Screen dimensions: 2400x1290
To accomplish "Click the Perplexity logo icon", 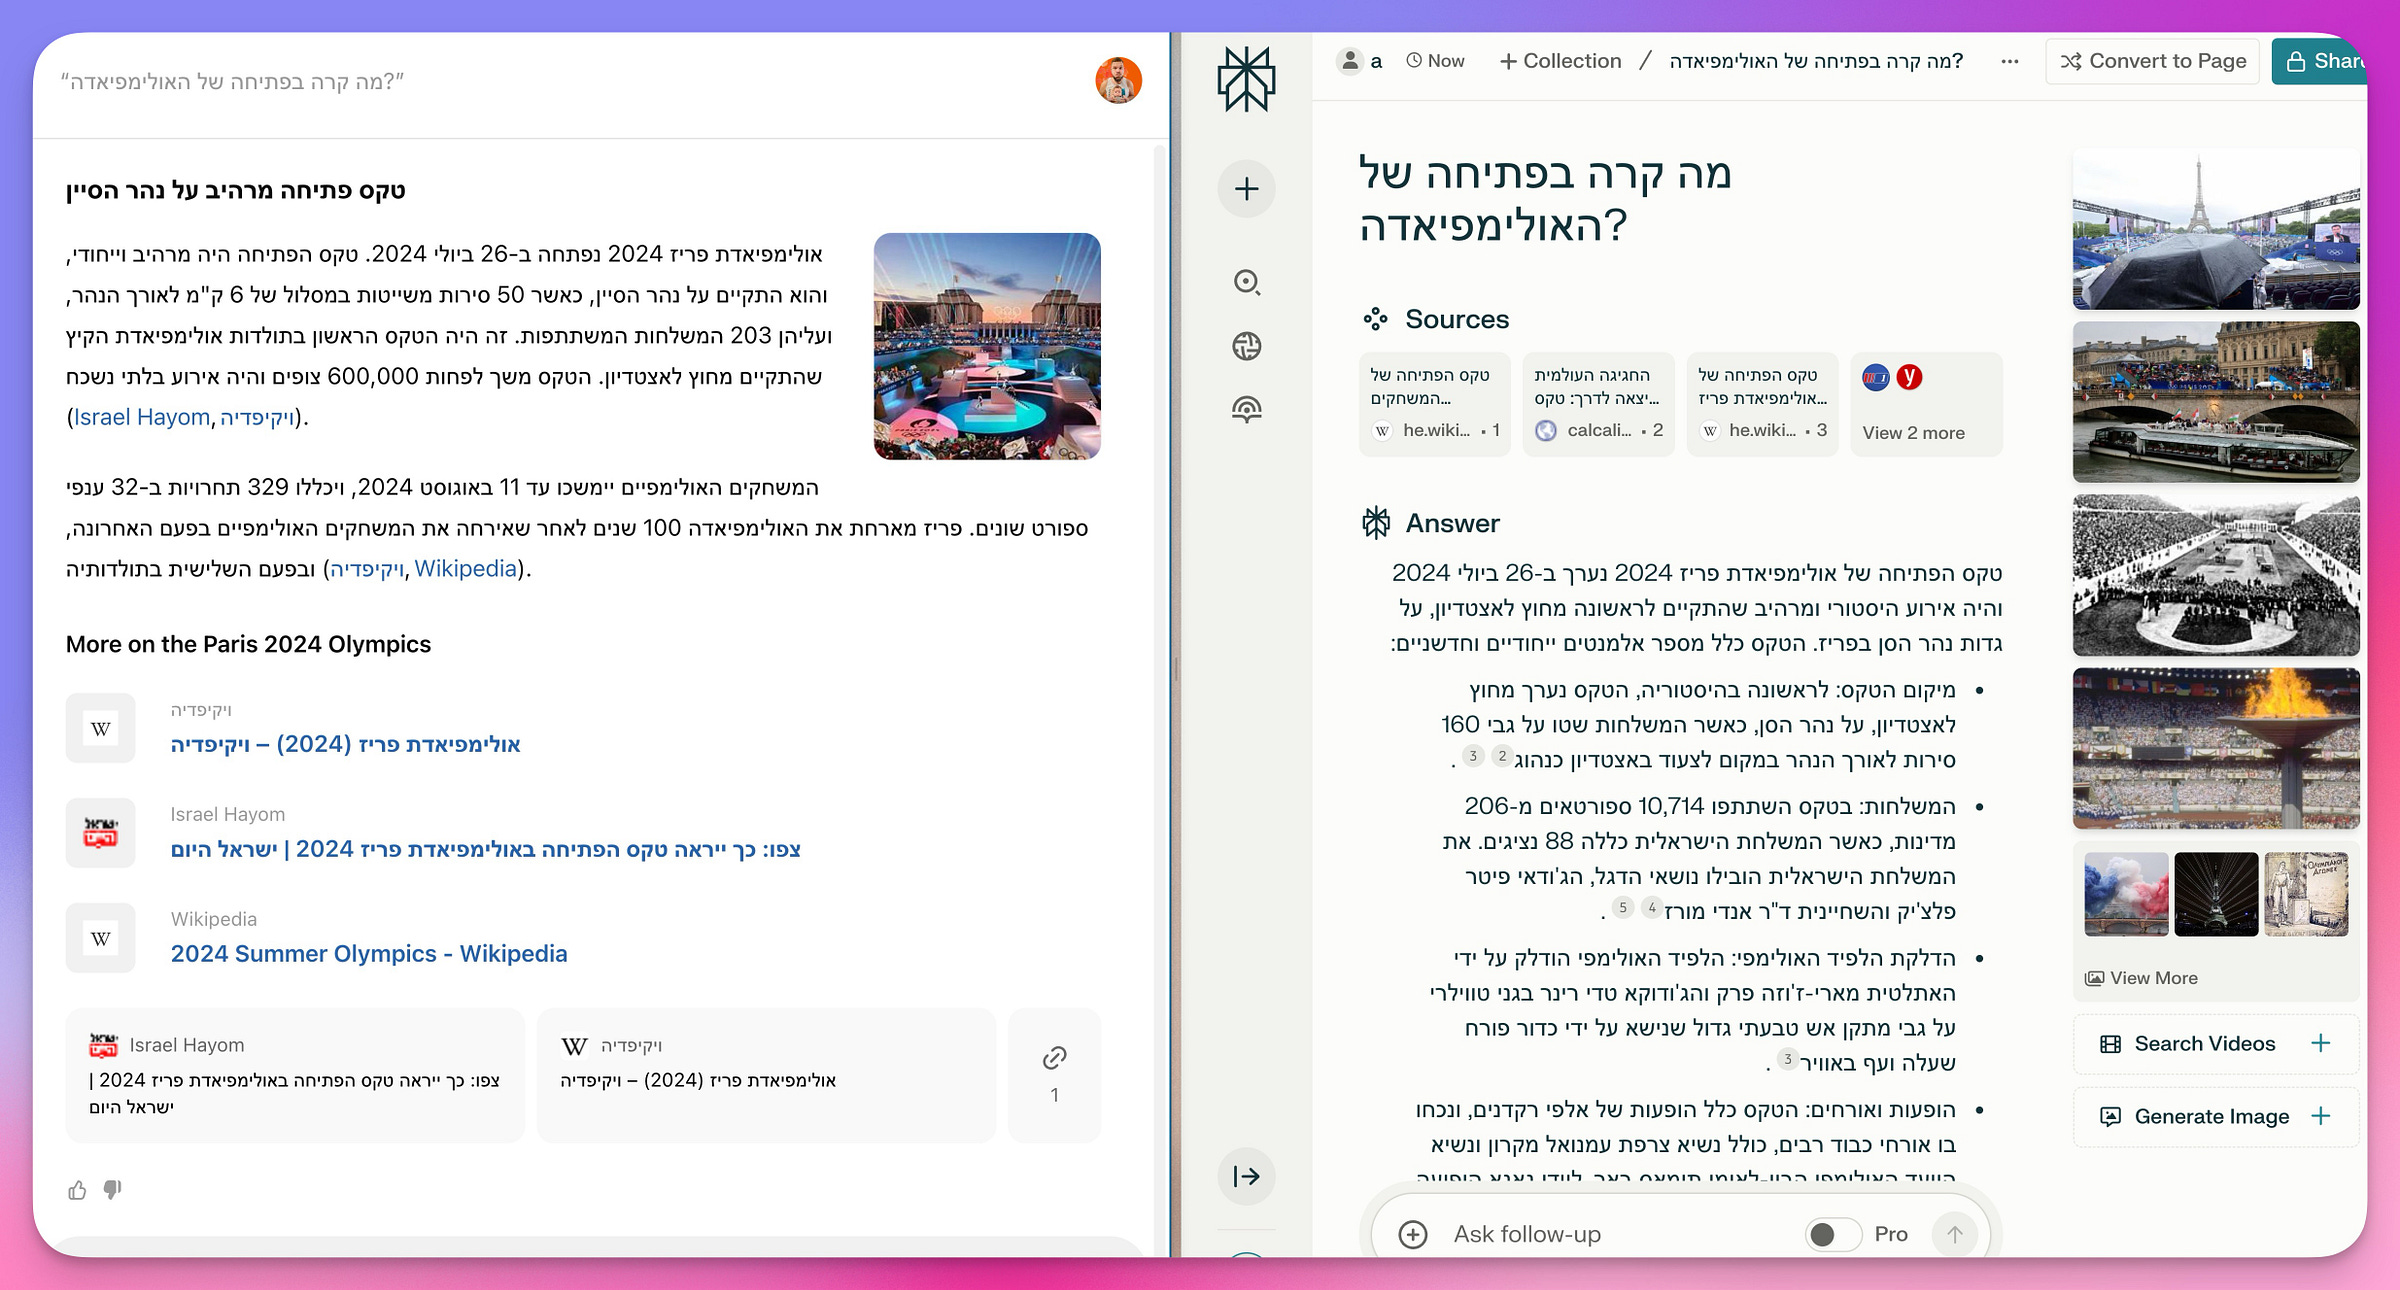I will pyautogui.click(x=1246, y=79).
